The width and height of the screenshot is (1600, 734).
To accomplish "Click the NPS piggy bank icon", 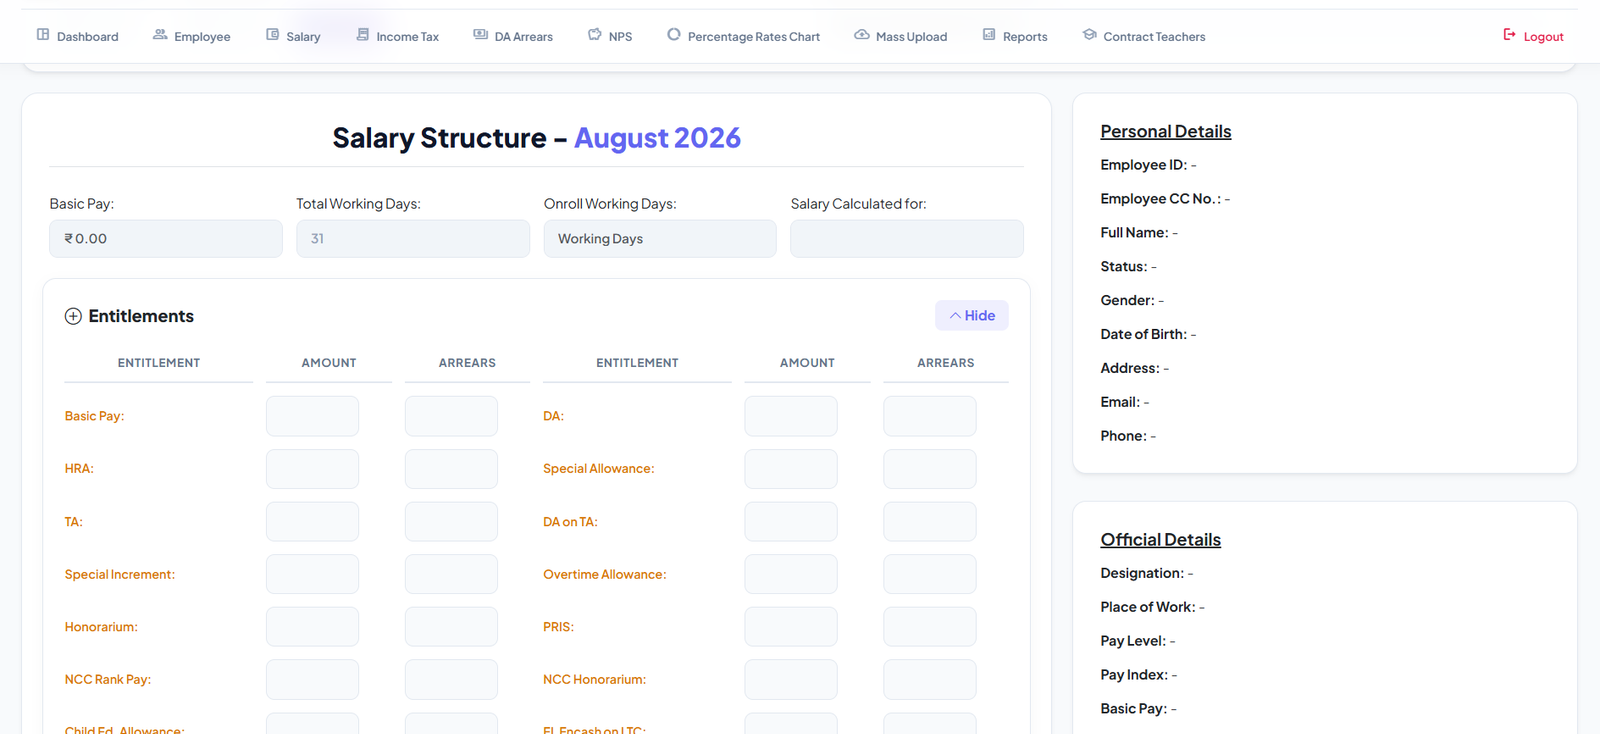I will point(595,35).
